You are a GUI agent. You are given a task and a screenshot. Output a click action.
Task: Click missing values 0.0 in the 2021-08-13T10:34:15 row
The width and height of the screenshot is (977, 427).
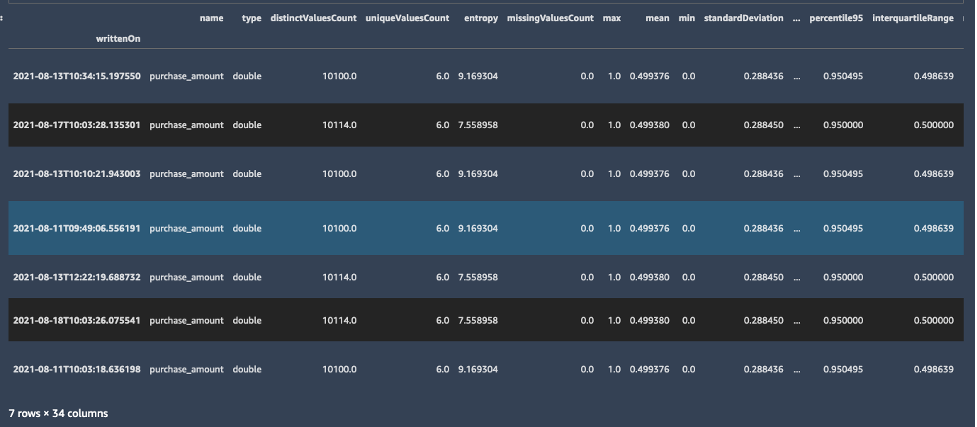(587, 76)
